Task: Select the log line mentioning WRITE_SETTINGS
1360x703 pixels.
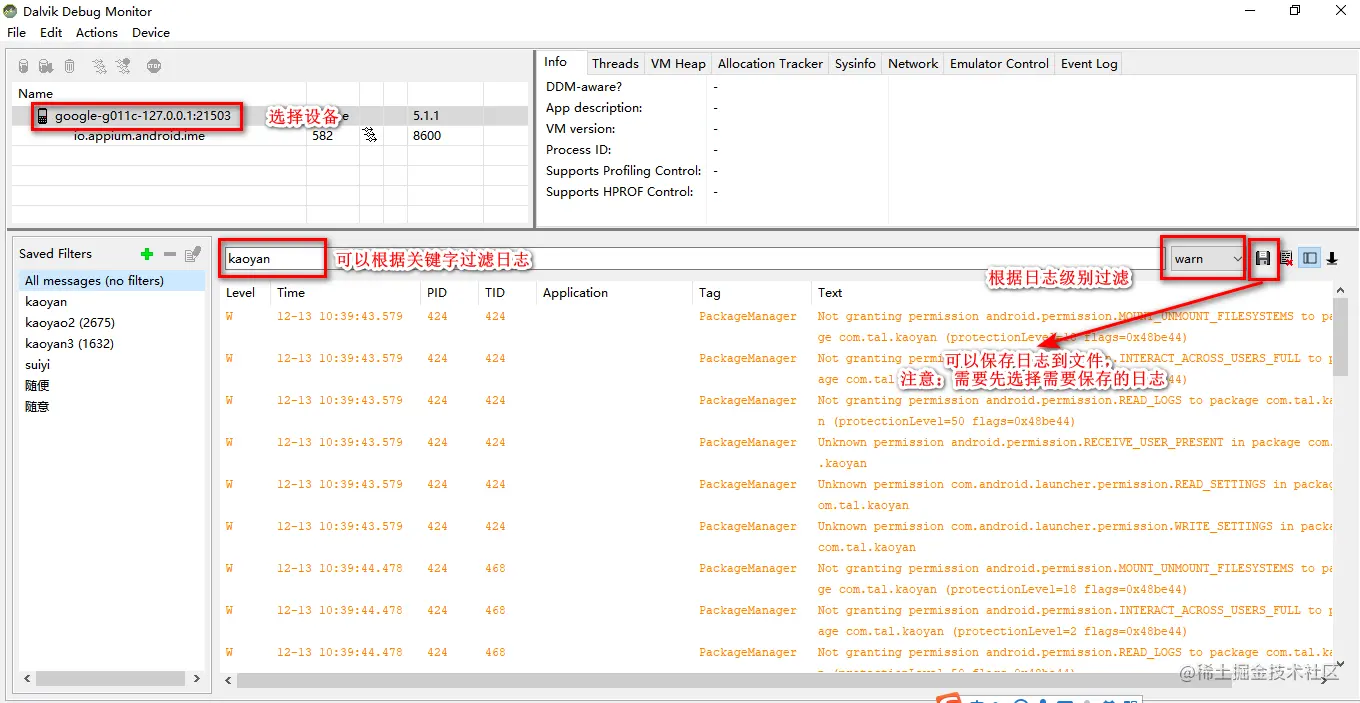Action: point(777,536)
